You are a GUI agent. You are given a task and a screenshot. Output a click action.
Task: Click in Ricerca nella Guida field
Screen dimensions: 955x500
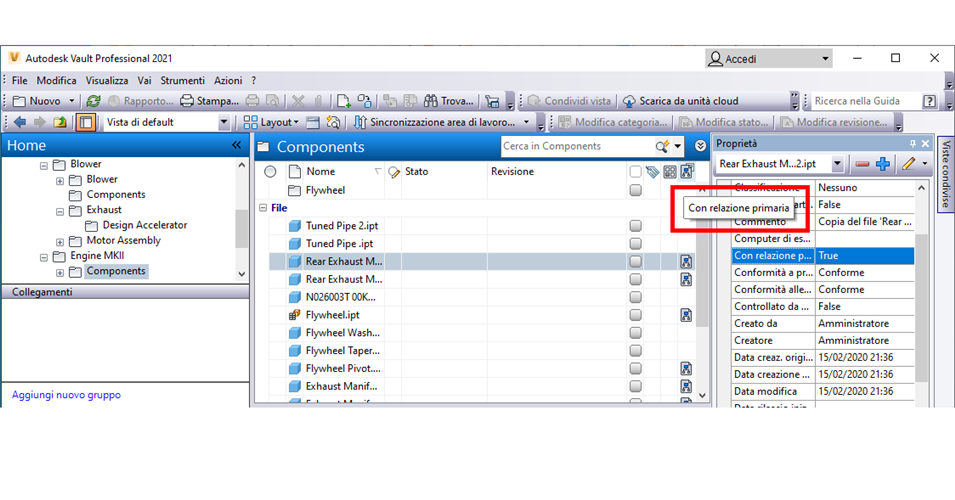pyautogui.click(x=866, y=101)
